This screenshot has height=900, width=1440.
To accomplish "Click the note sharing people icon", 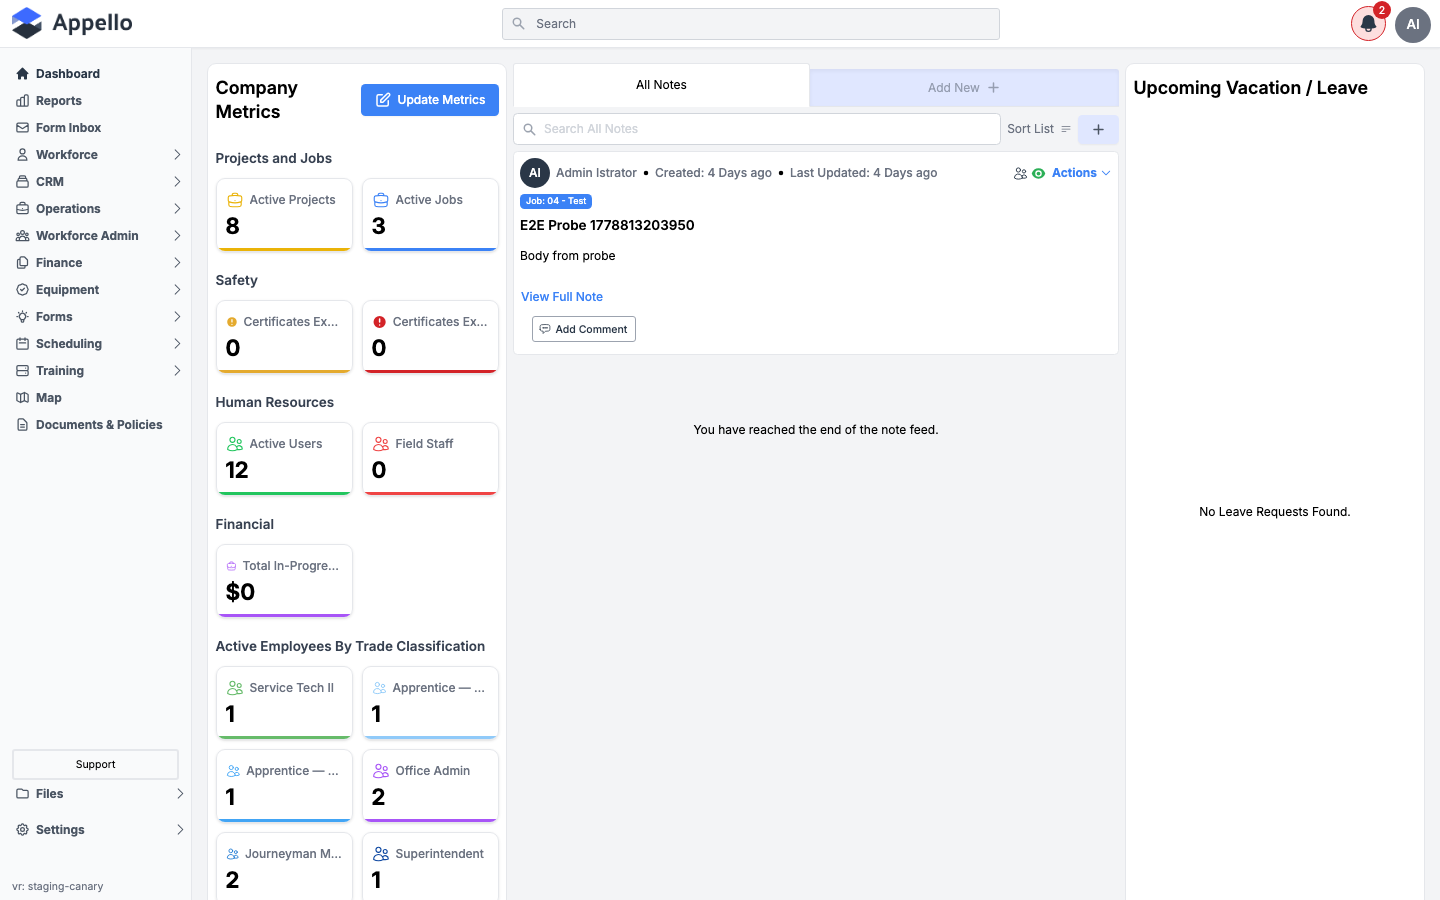I will point(1020,173).
